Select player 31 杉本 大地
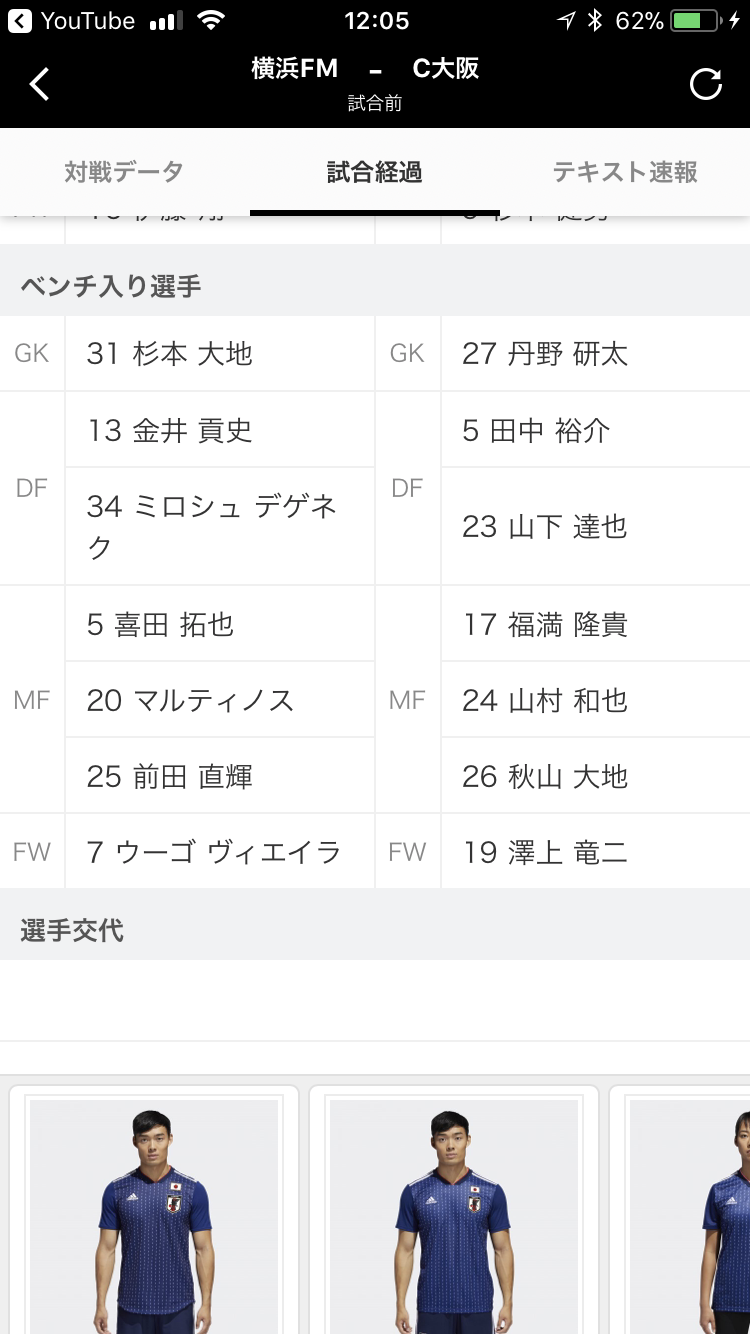This screenshot has height=1334, width=750. click(x=170, y=353)
